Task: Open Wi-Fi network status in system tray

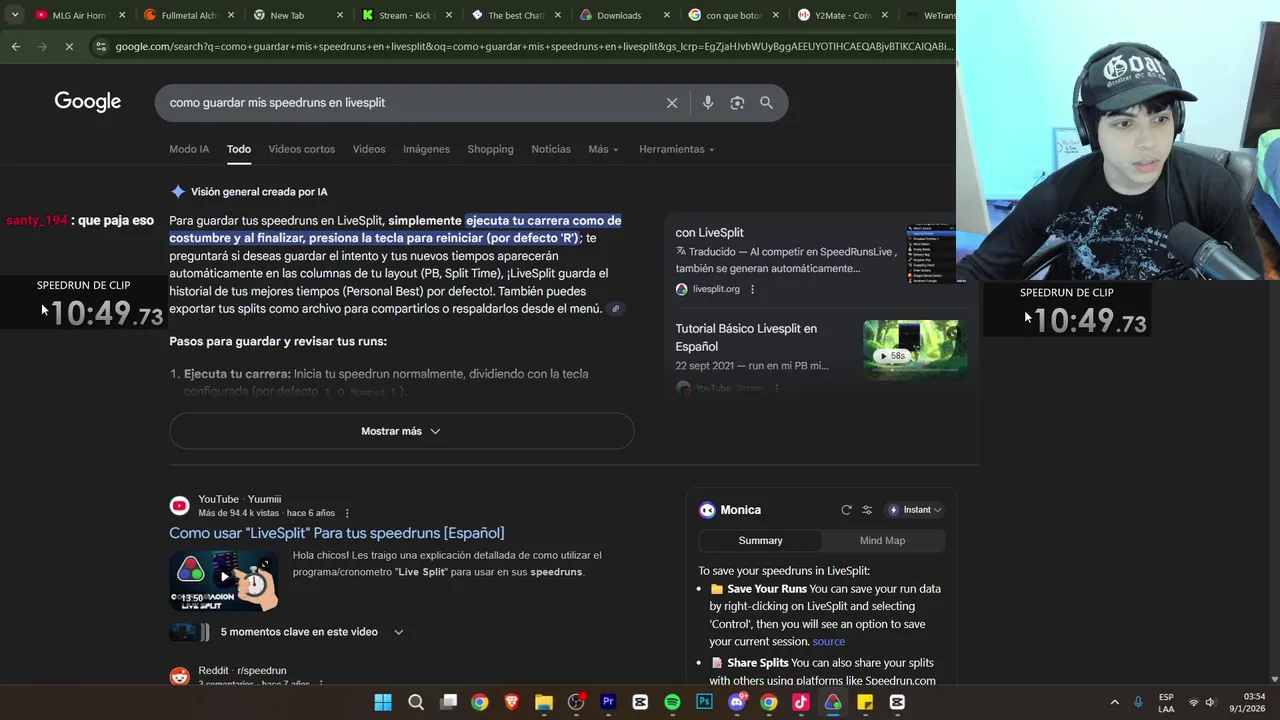Action: click(x=1193, y=702)
